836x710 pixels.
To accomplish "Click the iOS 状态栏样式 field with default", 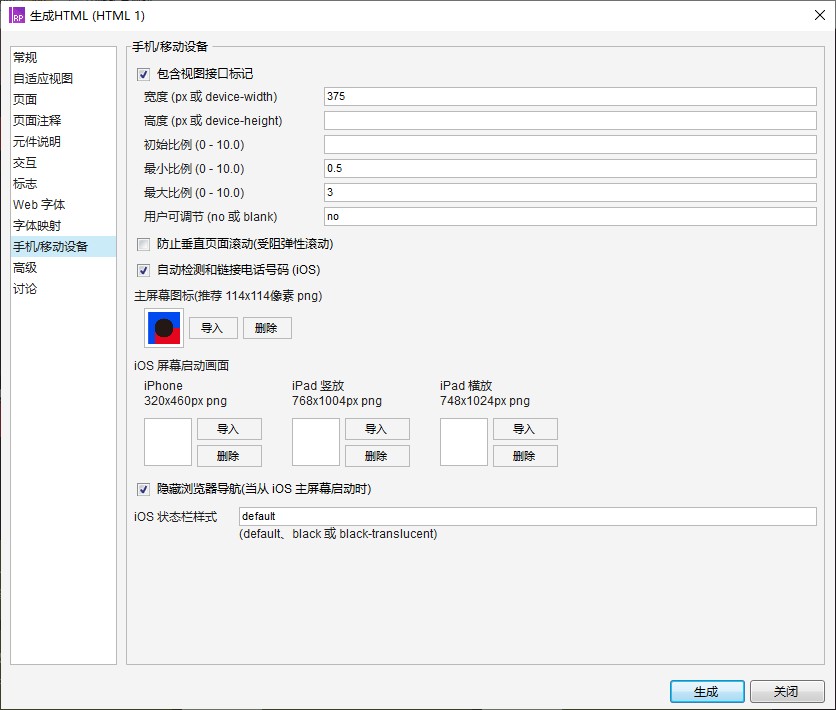I will [x=527, y=517].
